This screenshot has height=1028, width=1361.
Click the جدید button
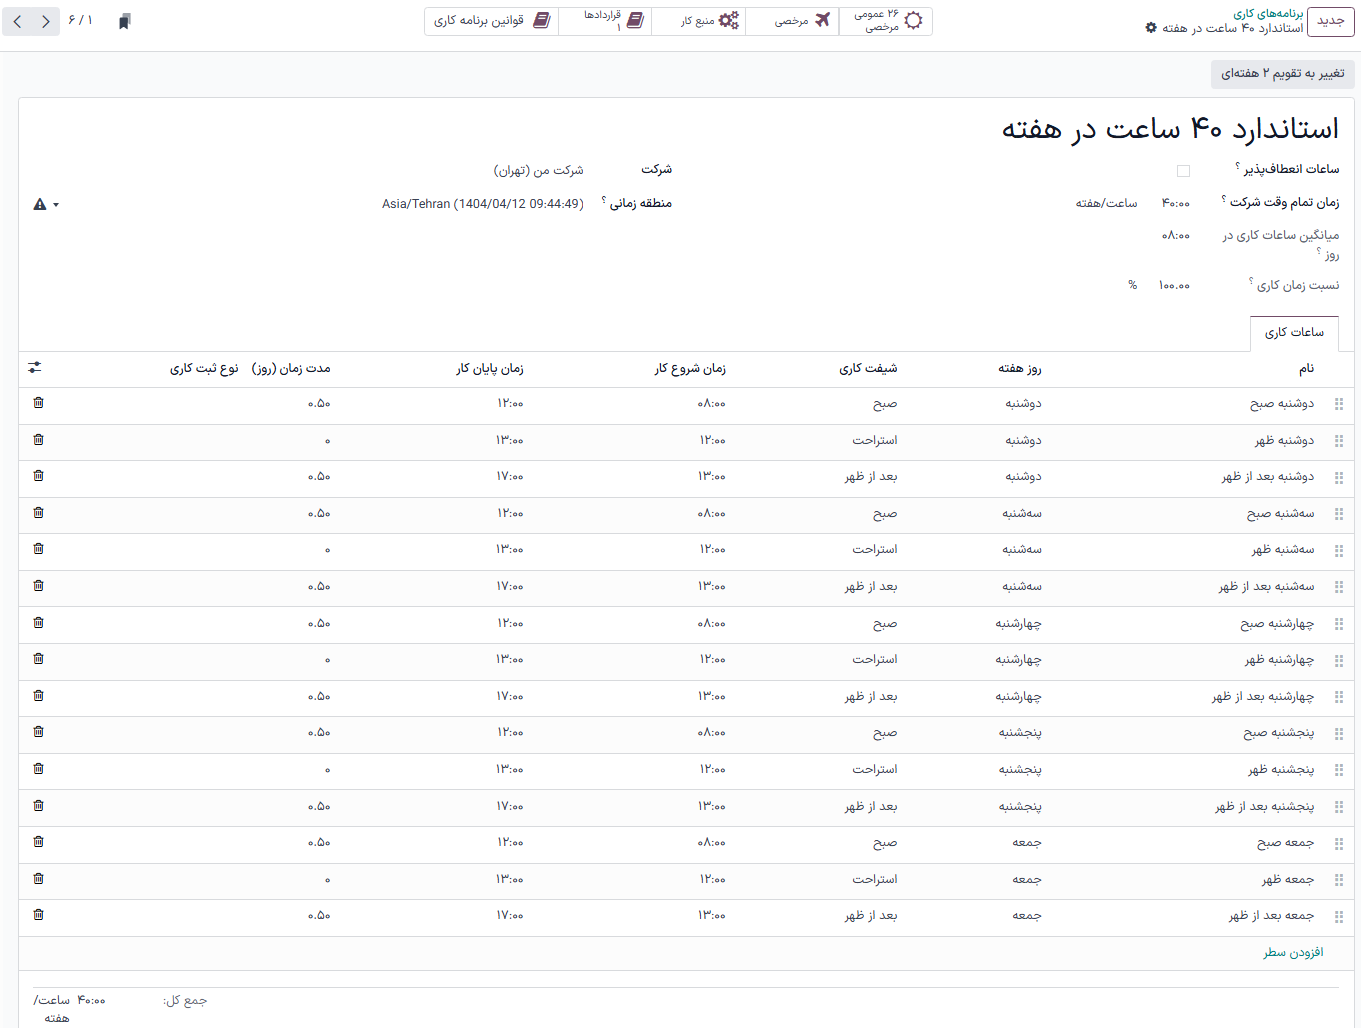tap(1330, 21)
